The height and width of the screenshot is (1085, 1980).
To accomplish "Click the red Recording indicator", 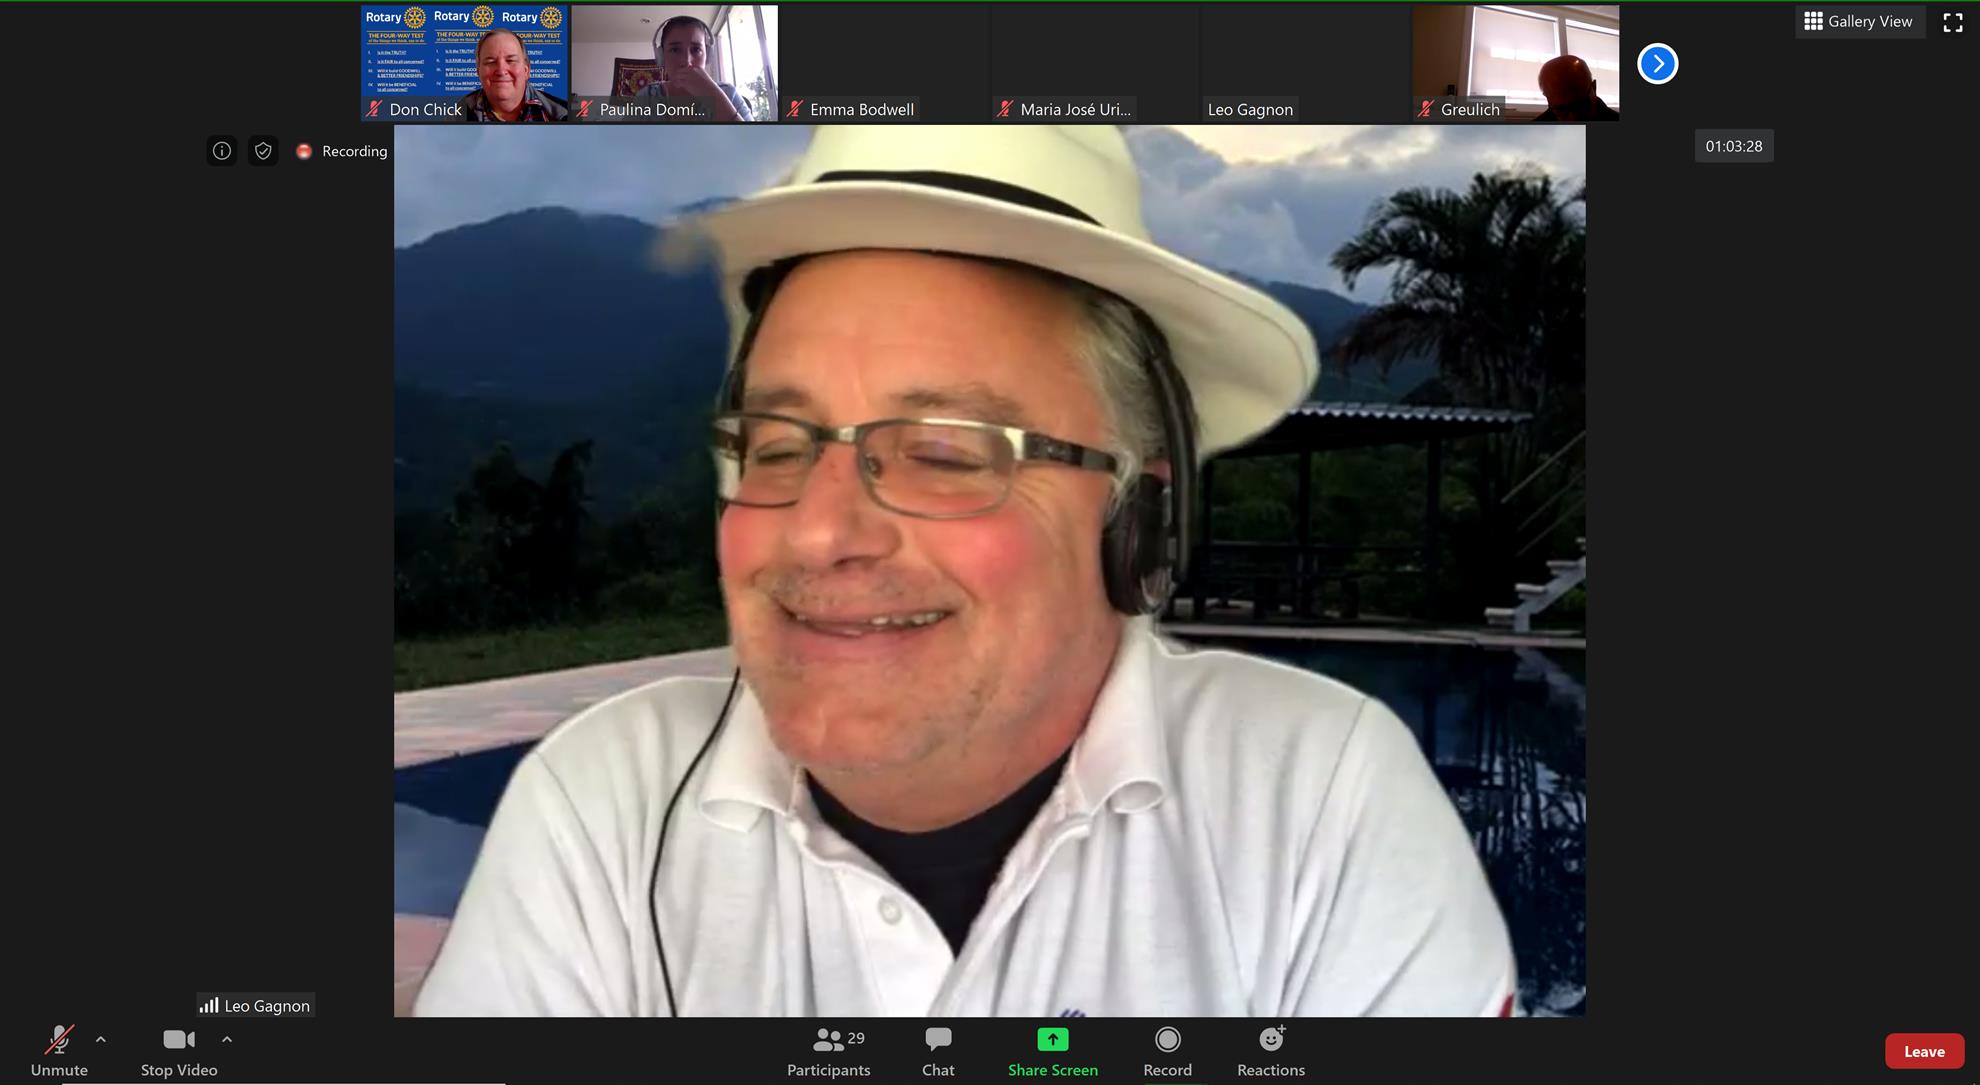I will tap(304, 151).
